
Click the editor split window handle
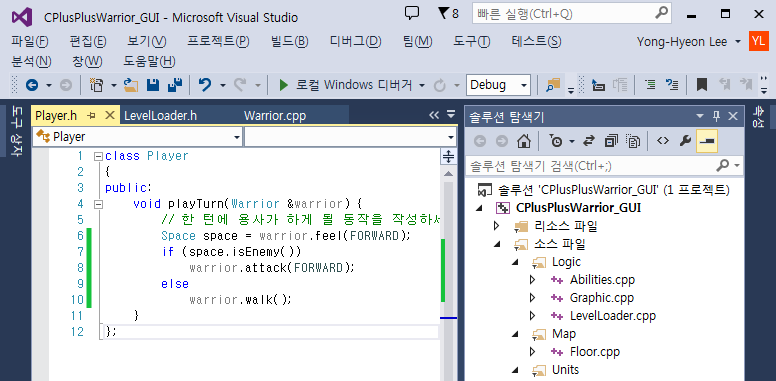tap(448, 156)
